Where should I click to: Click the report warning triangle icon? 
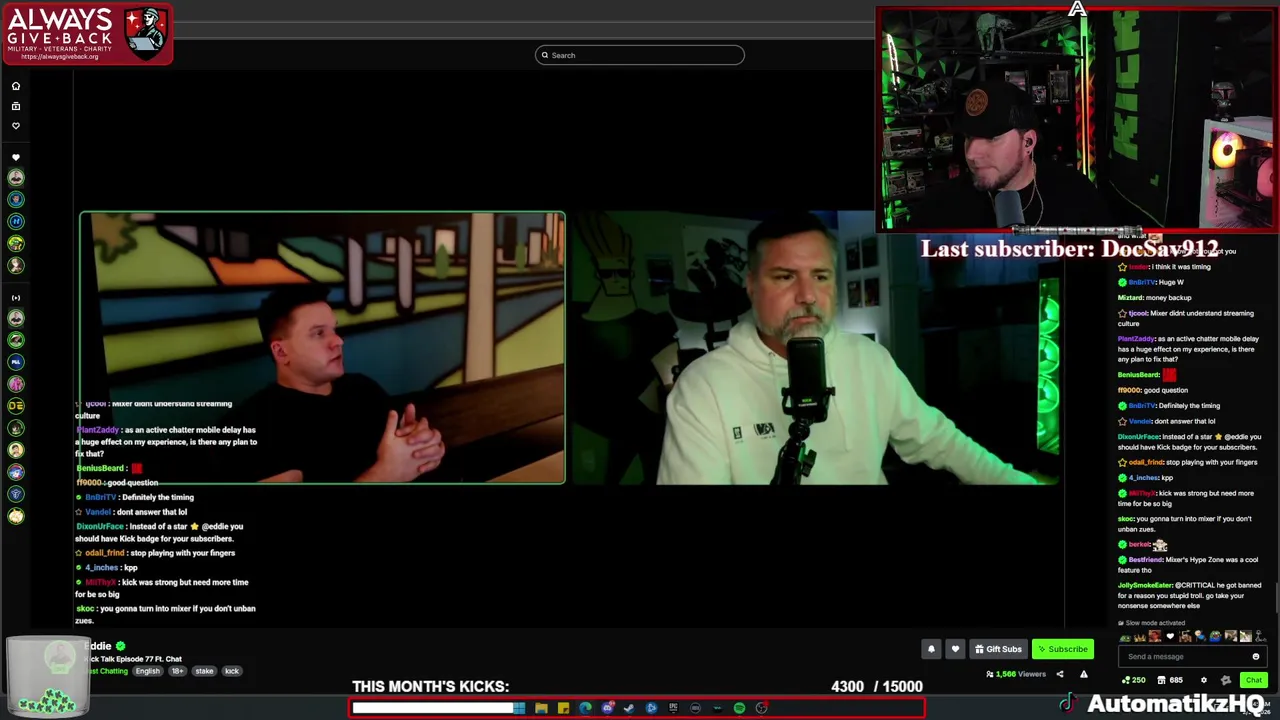pyautogui.click(x=1083, y=674)
